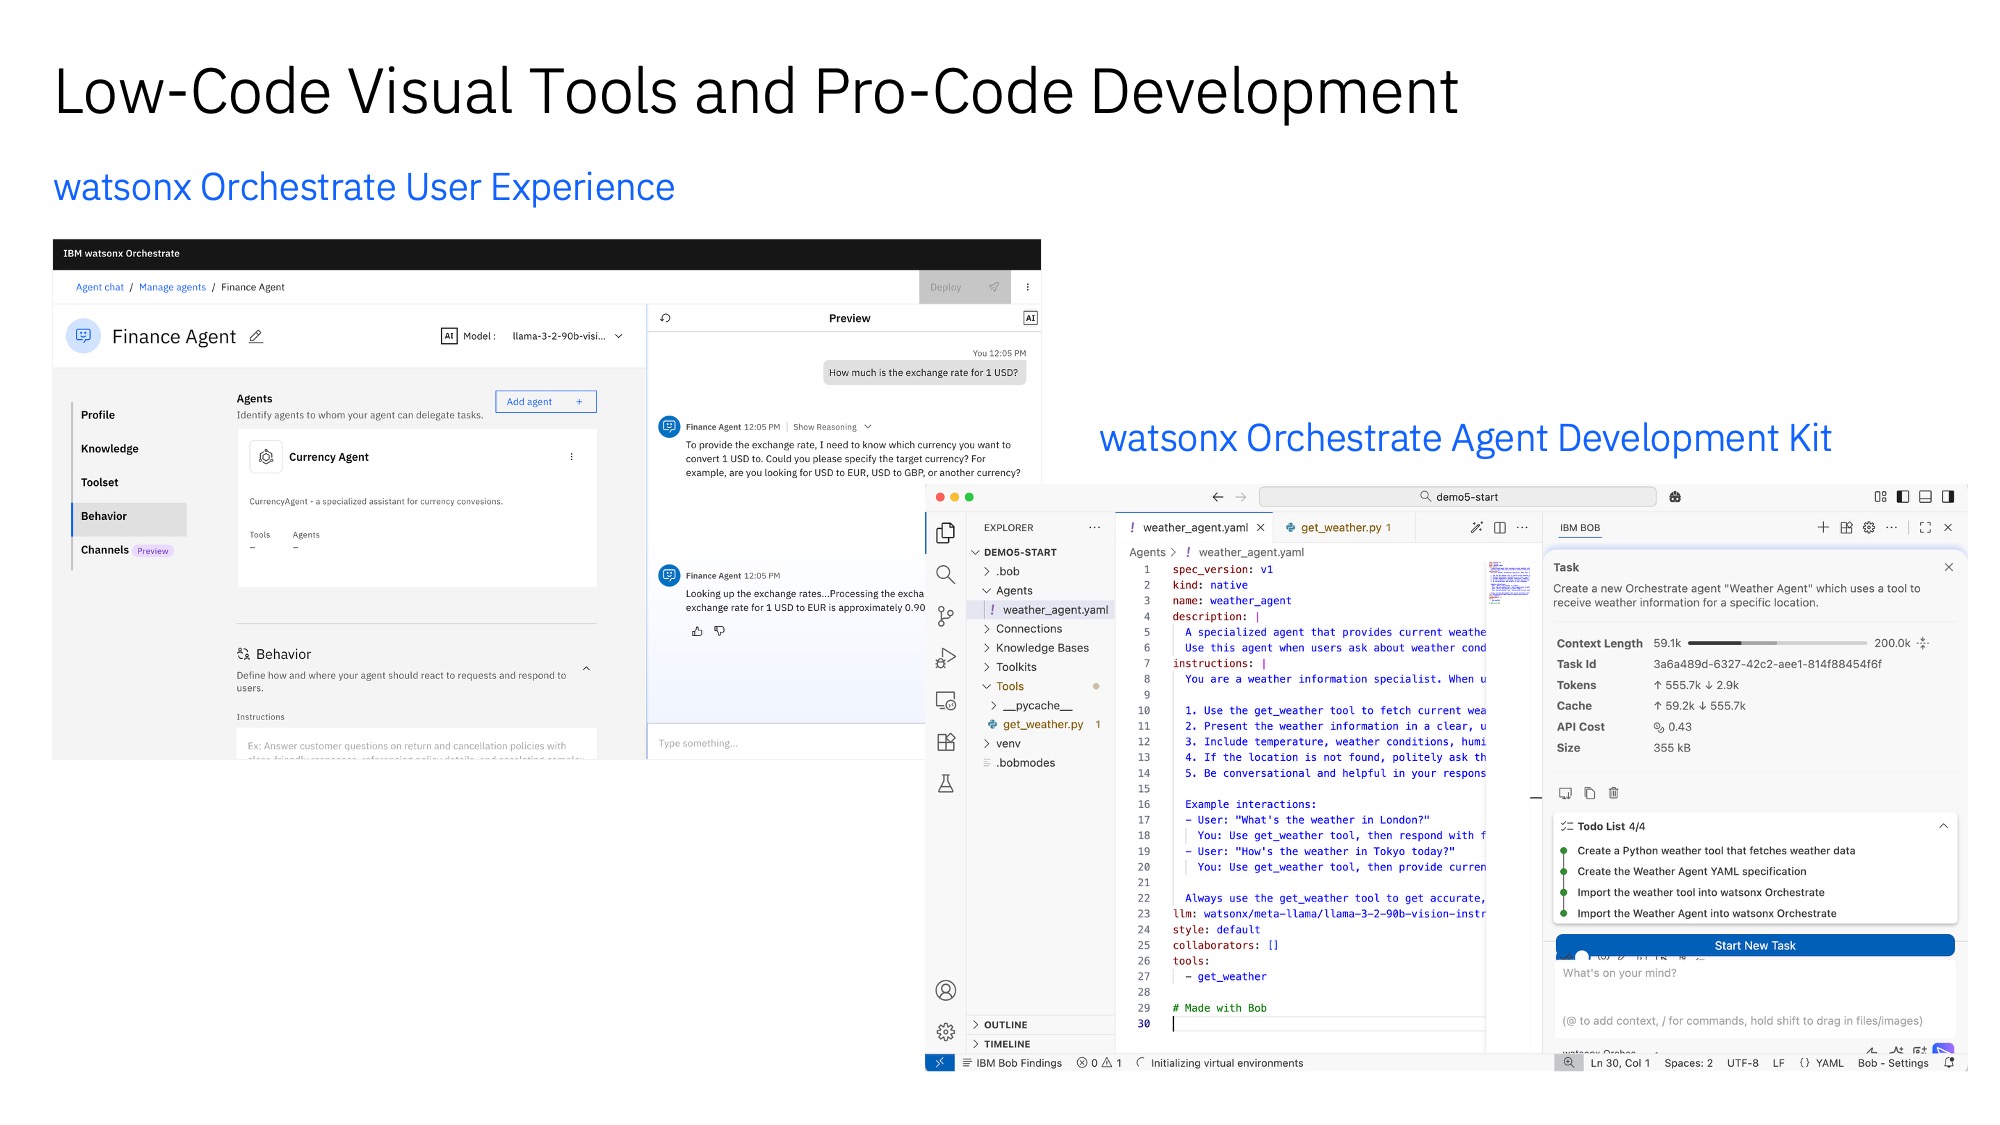Switch to the get_weather.py tab
Screen dimensions: 2000x1125
(x=1339, y=527)
